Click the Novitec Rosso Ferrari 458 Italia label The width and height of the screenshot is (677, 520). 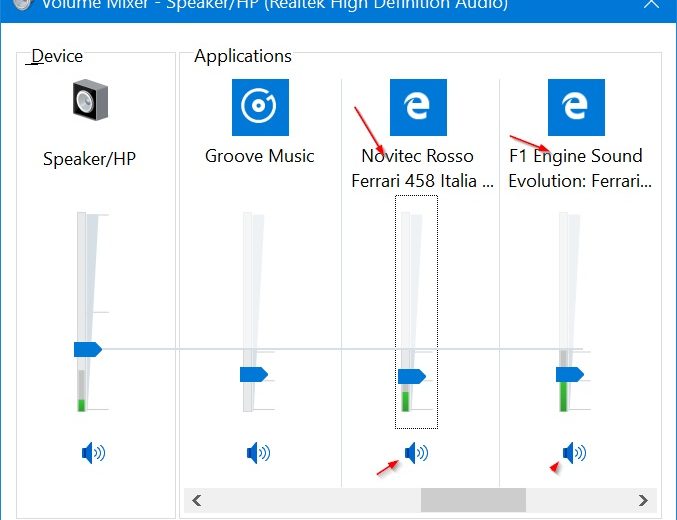point(422,168)
